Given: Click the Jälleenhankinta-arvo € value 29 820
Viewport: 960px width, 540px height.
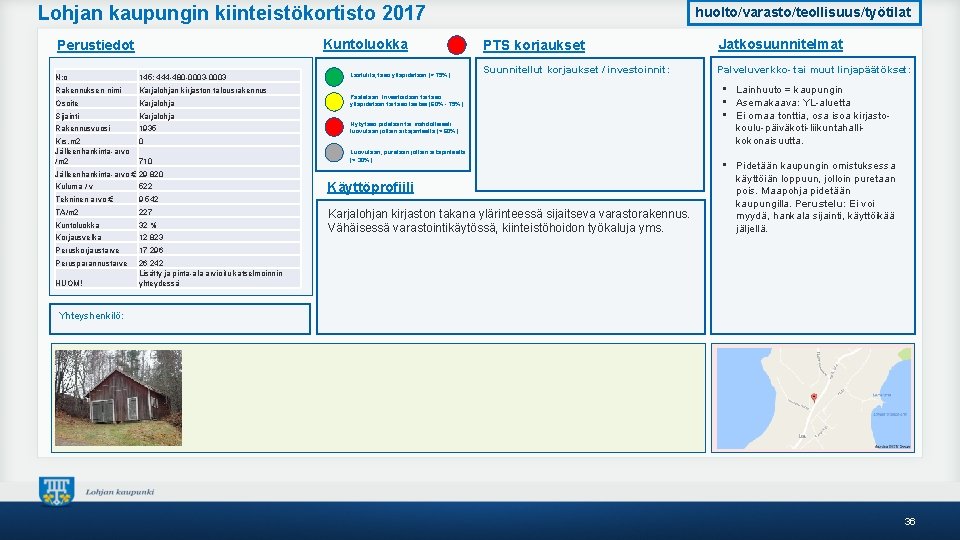Looking at the screenshot, I should click(x=151, y=174).
